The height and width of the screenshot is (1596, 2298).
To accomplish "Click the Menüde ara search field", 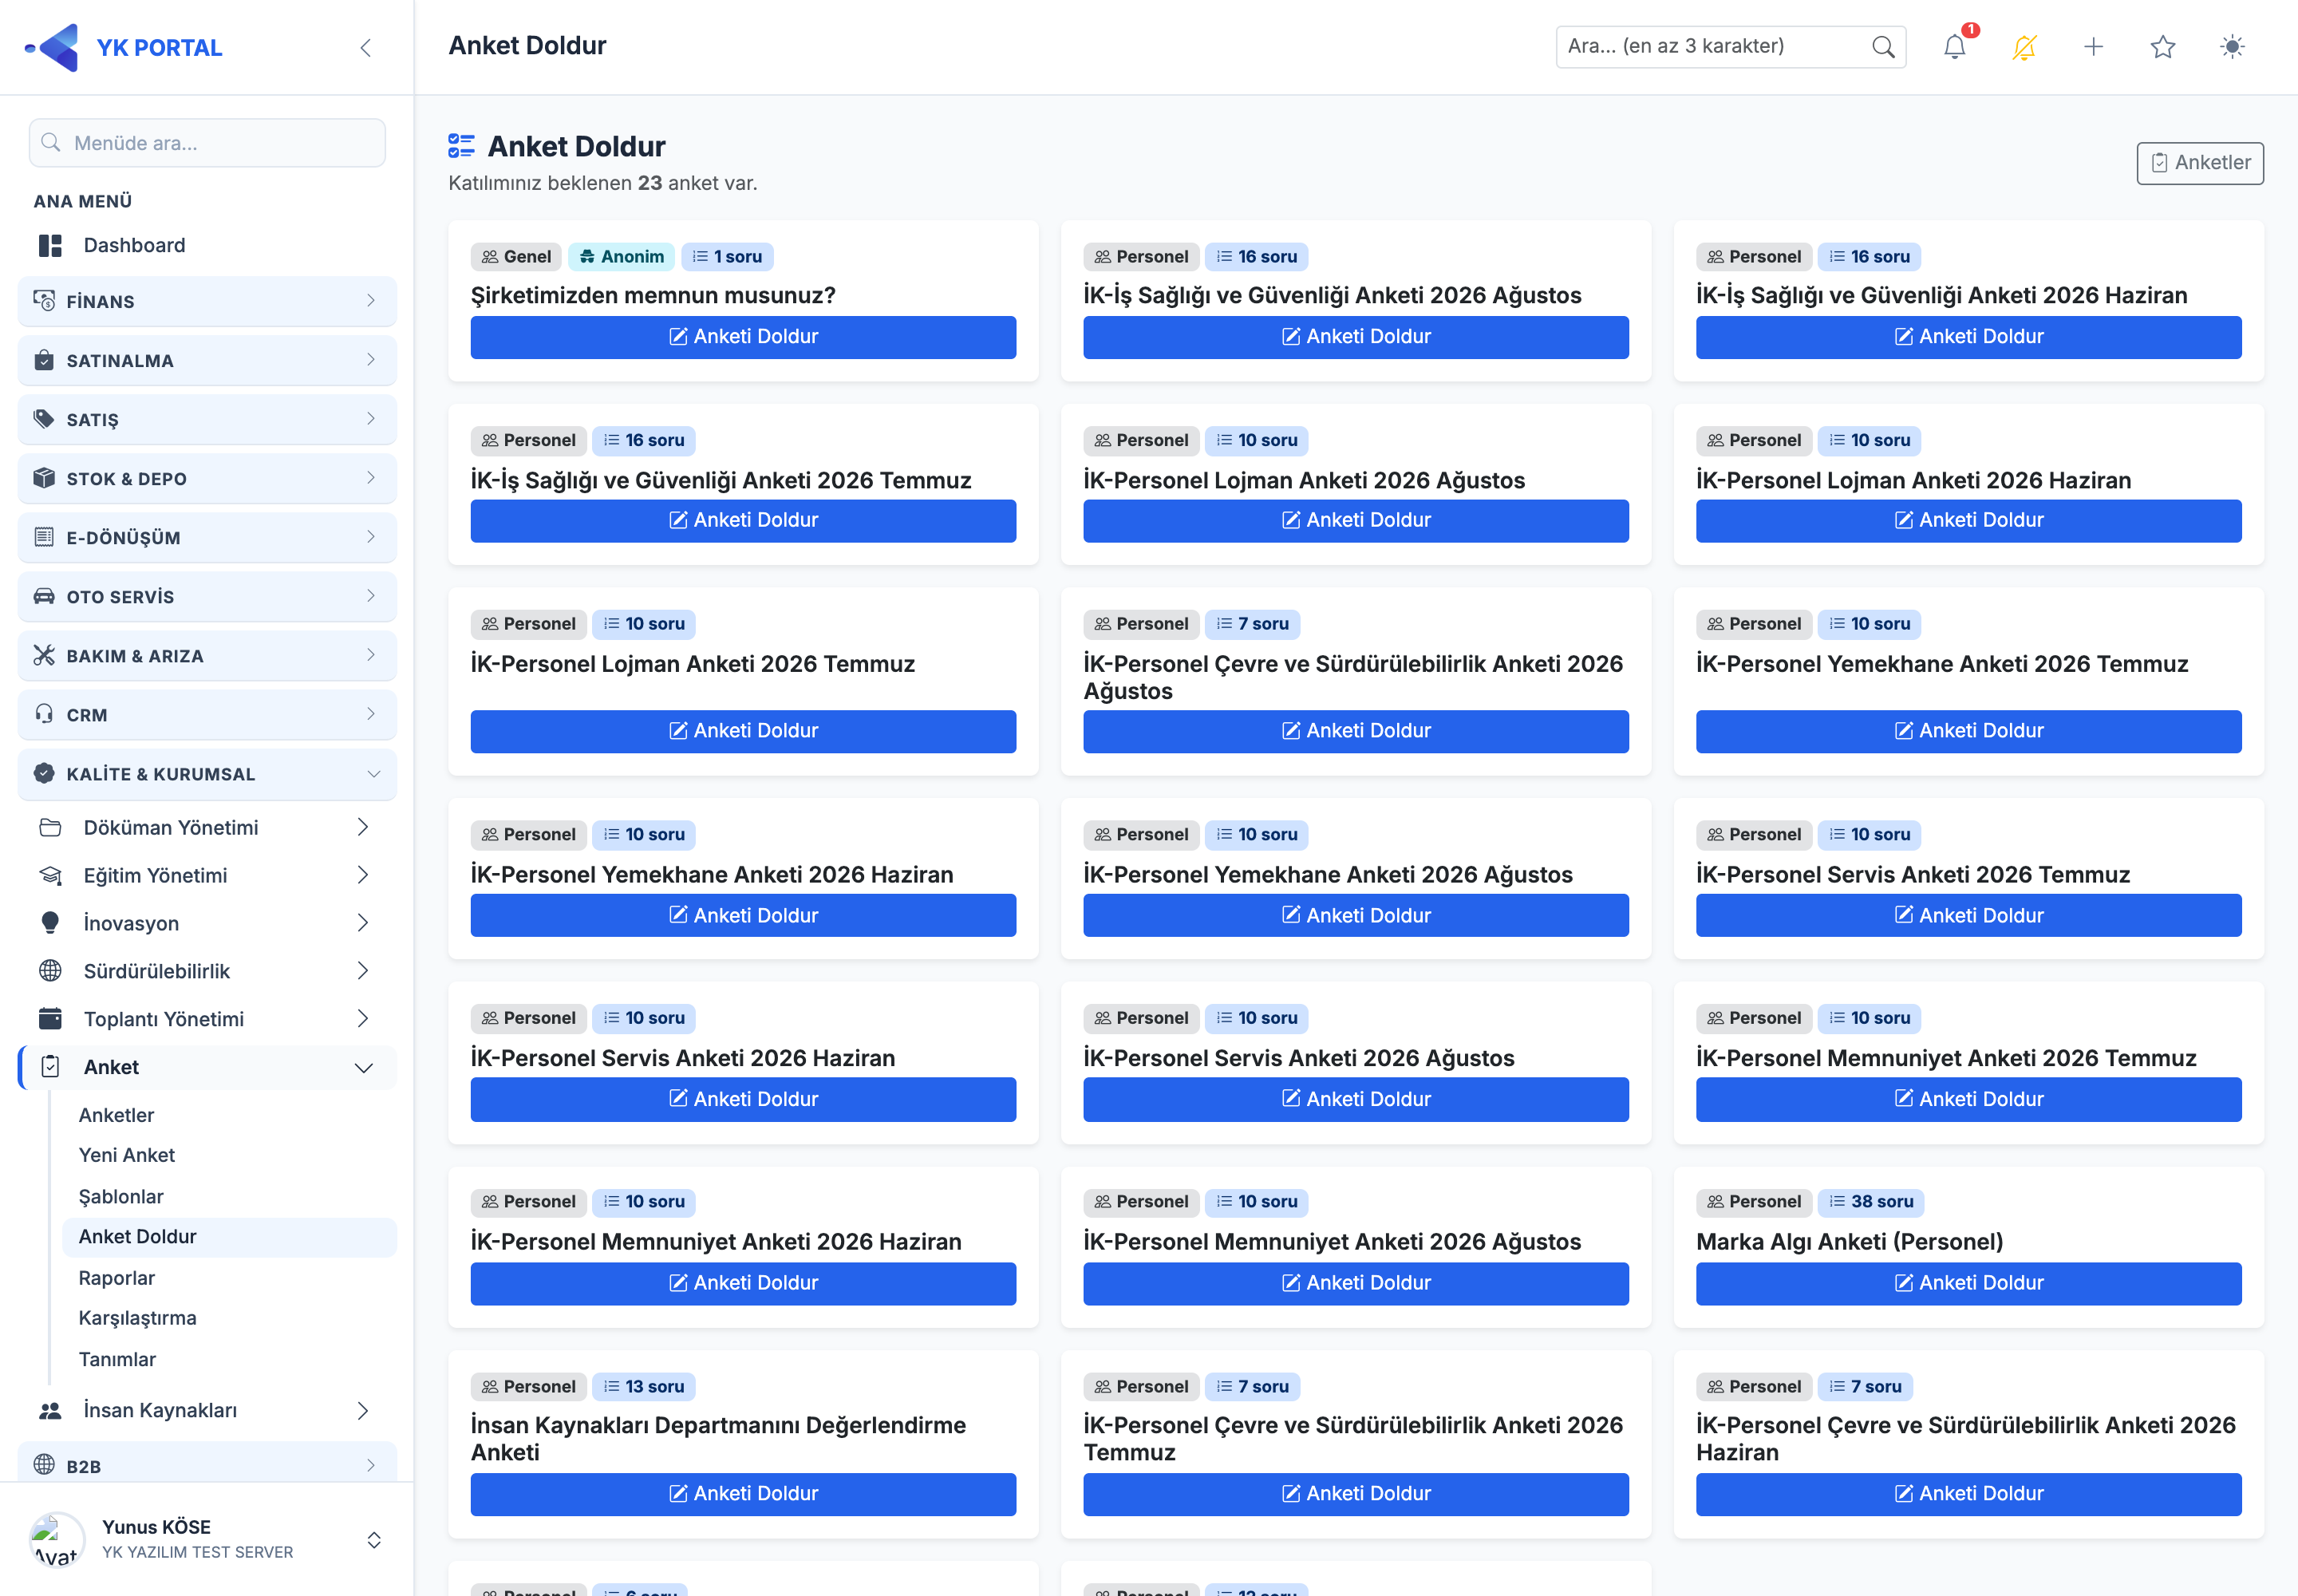I will 207,143.
